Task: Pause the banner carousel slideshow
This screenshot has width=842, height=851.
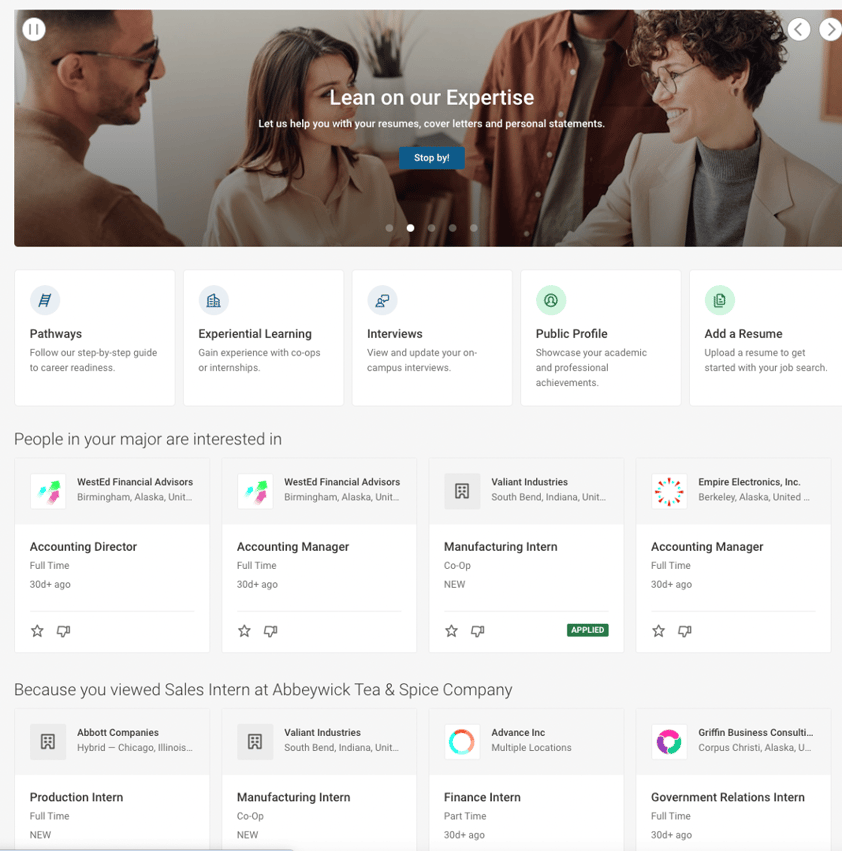Action: coord(34,29)
